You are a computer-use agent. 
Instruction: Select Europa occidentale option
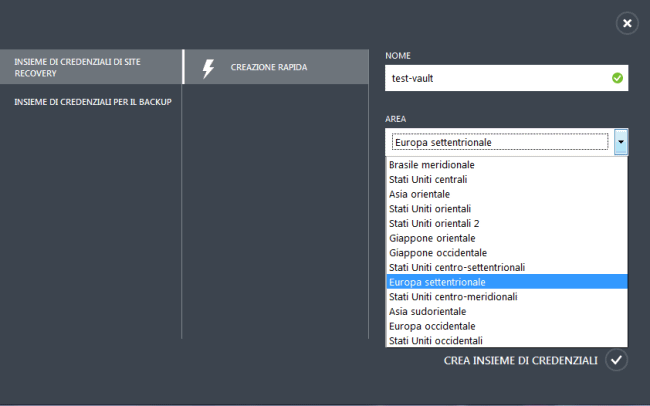tap(431, 326)
